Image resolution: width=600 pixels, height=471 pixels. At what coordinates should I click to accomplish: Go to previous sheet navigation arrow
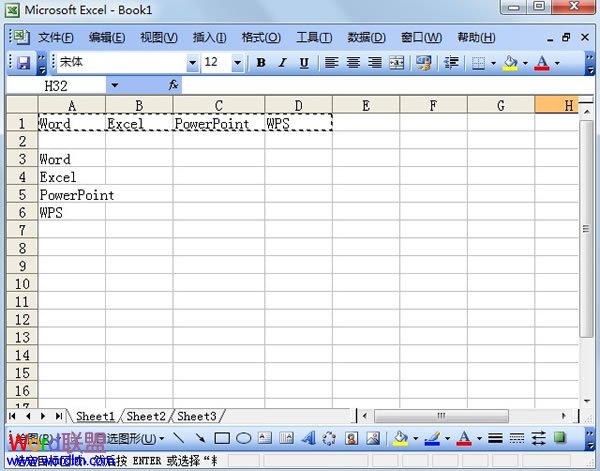[x=28, y=416]
